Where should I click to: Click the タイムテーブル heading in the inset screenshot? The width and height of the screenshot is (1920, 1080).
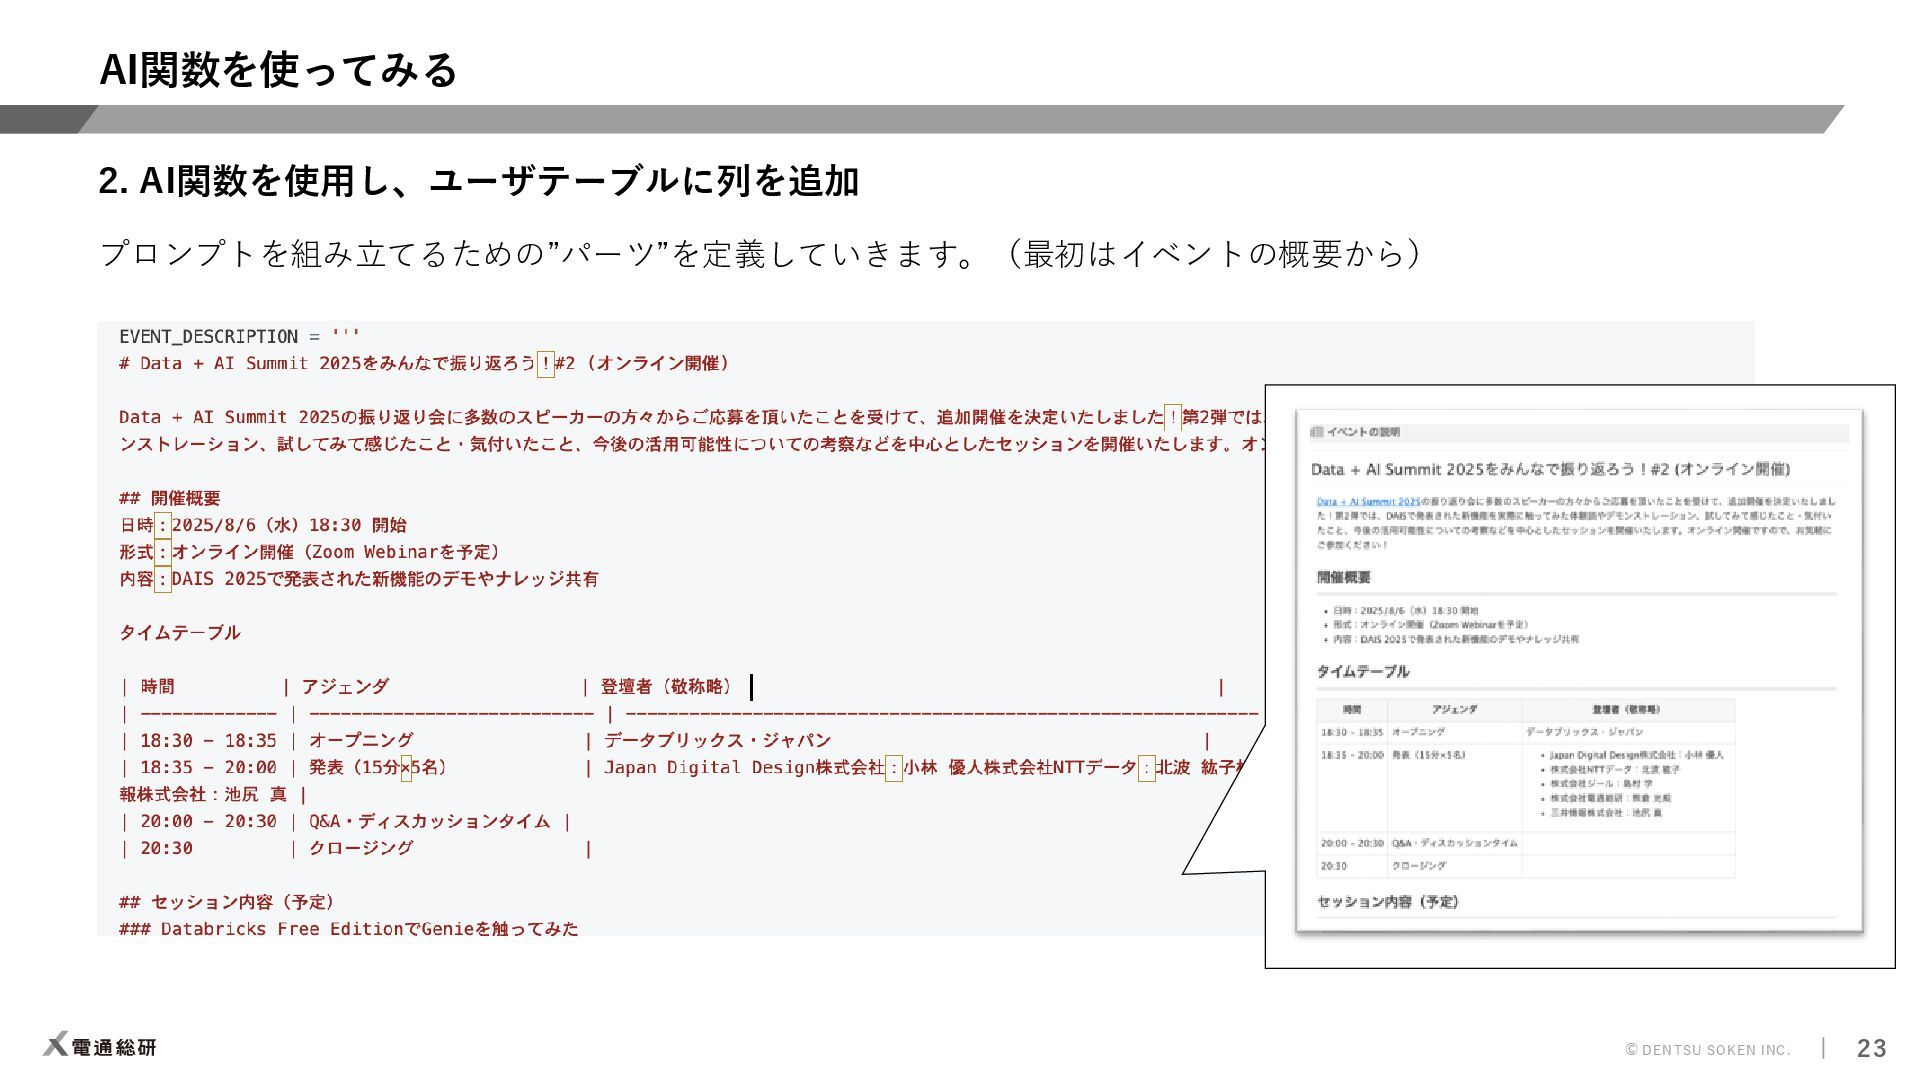pyautogui.click(x=1362, y=671)
